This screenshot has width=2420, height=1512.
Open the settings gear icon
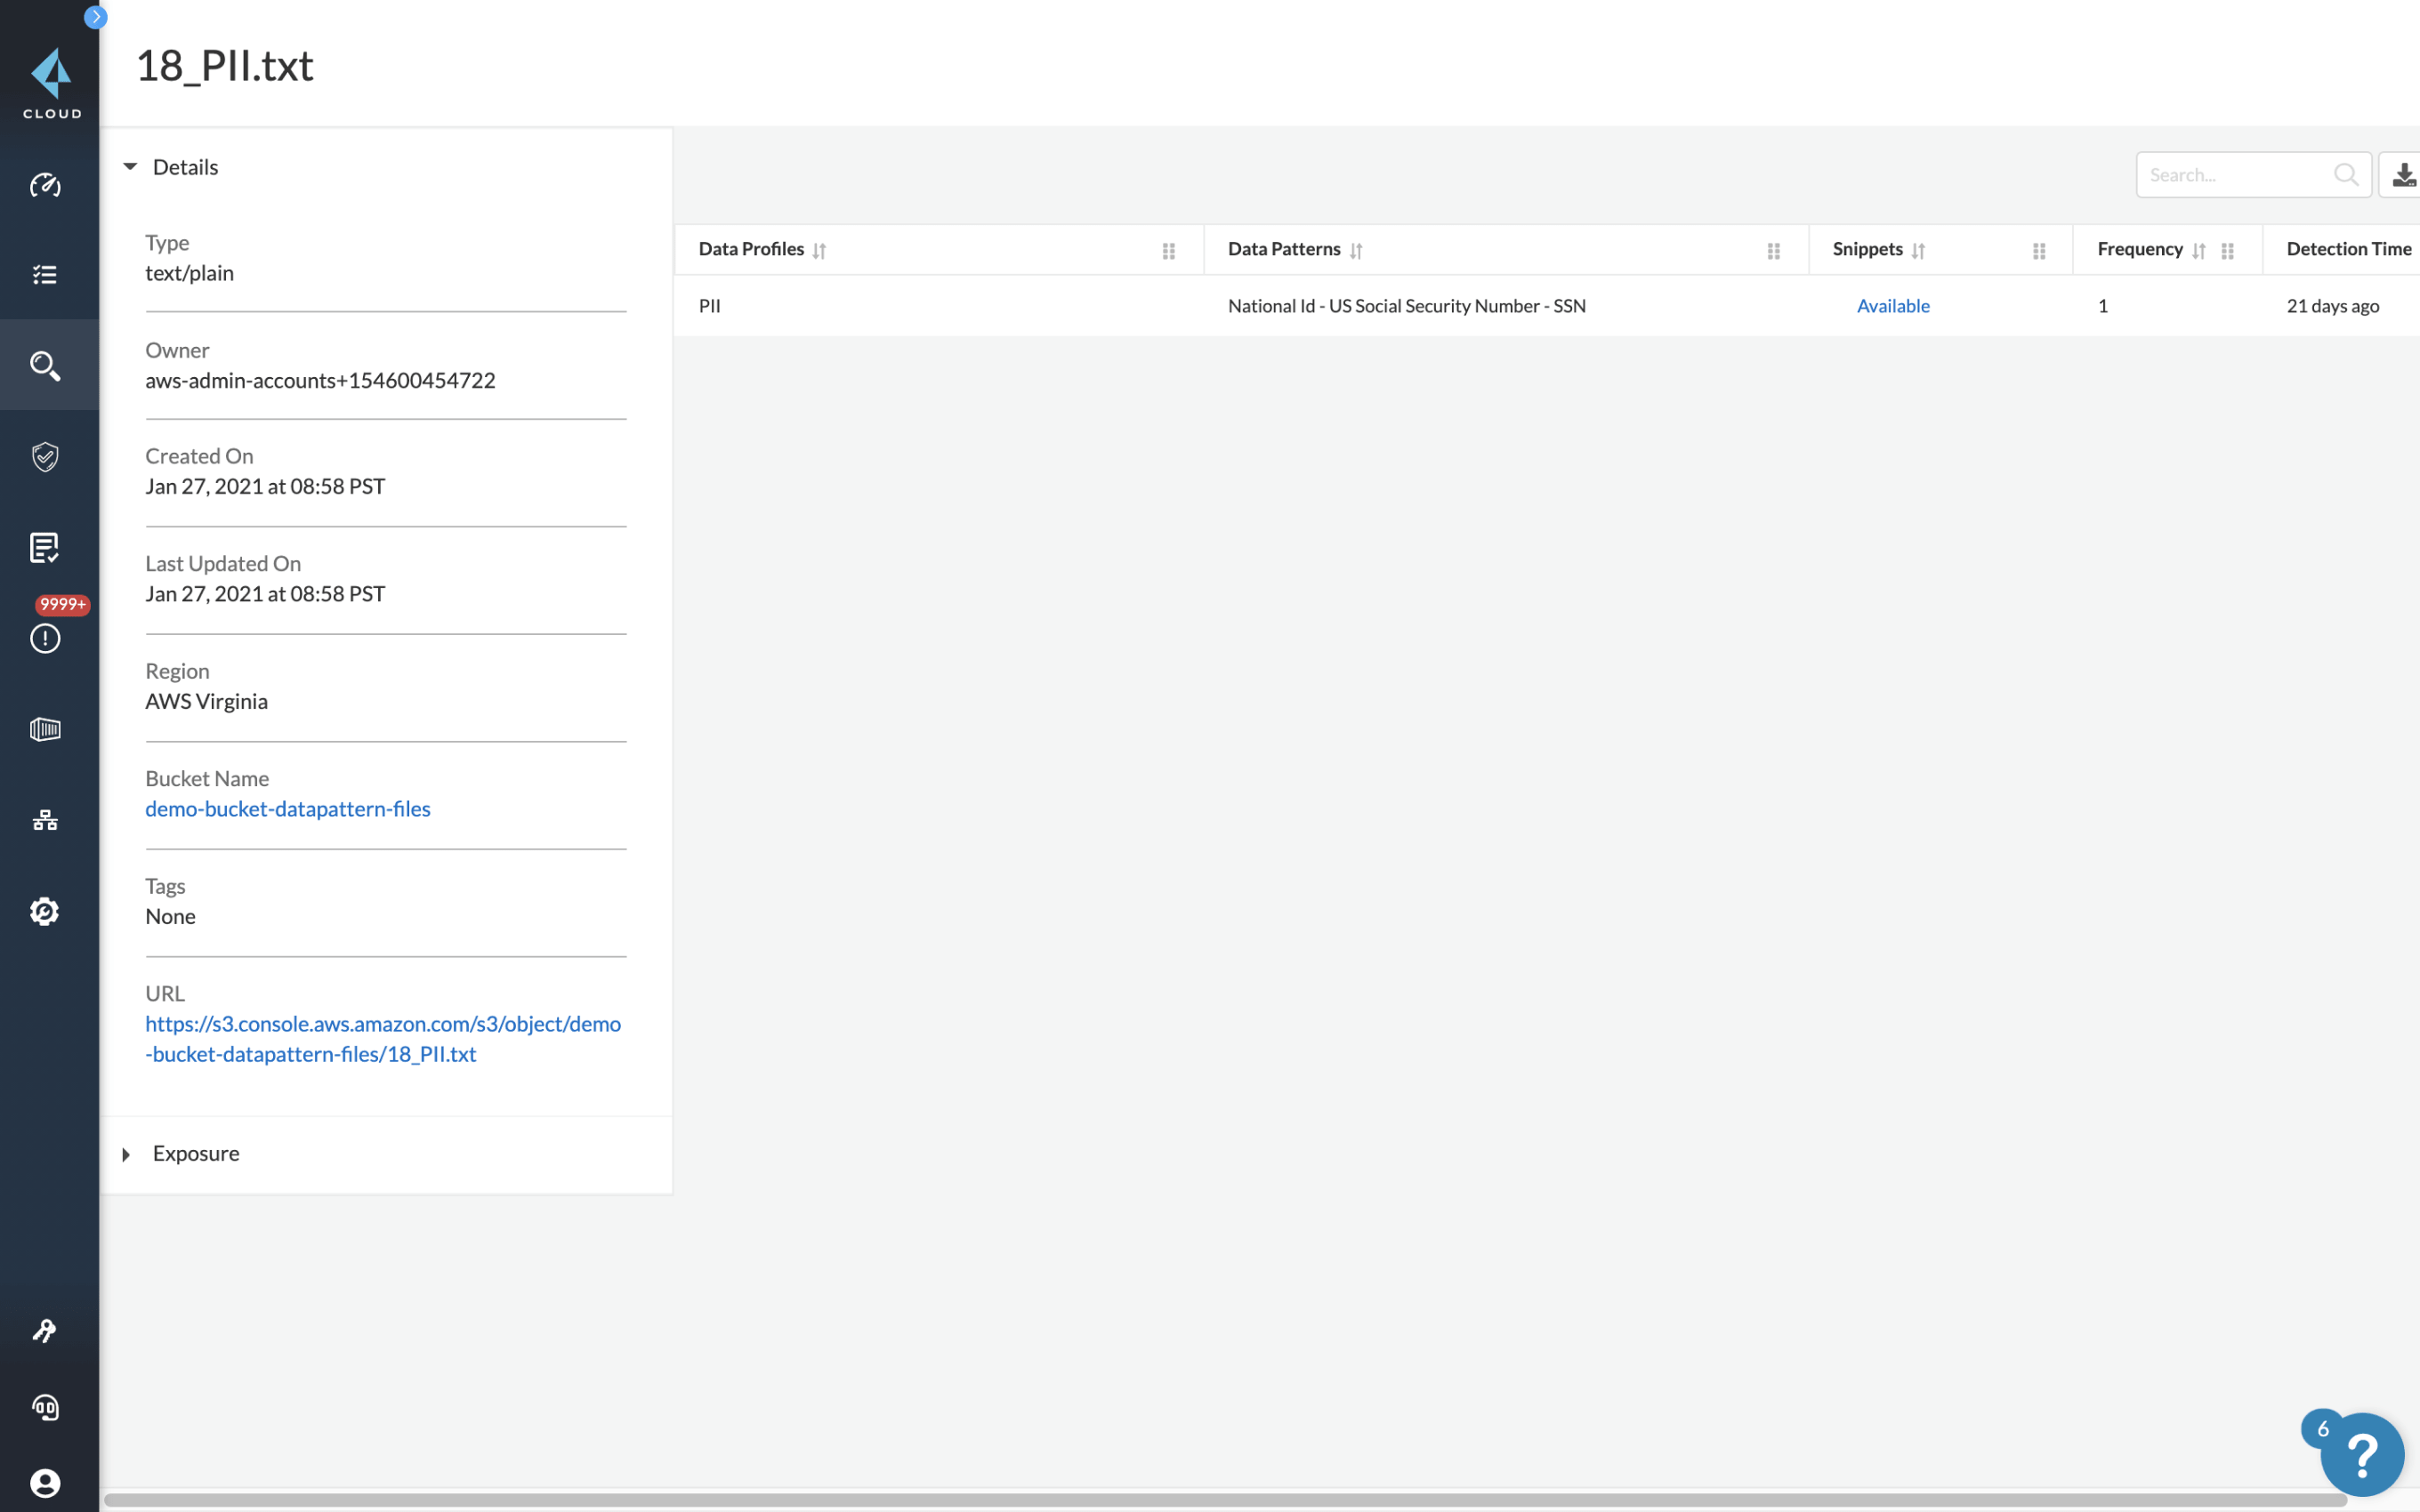[47, 911]
